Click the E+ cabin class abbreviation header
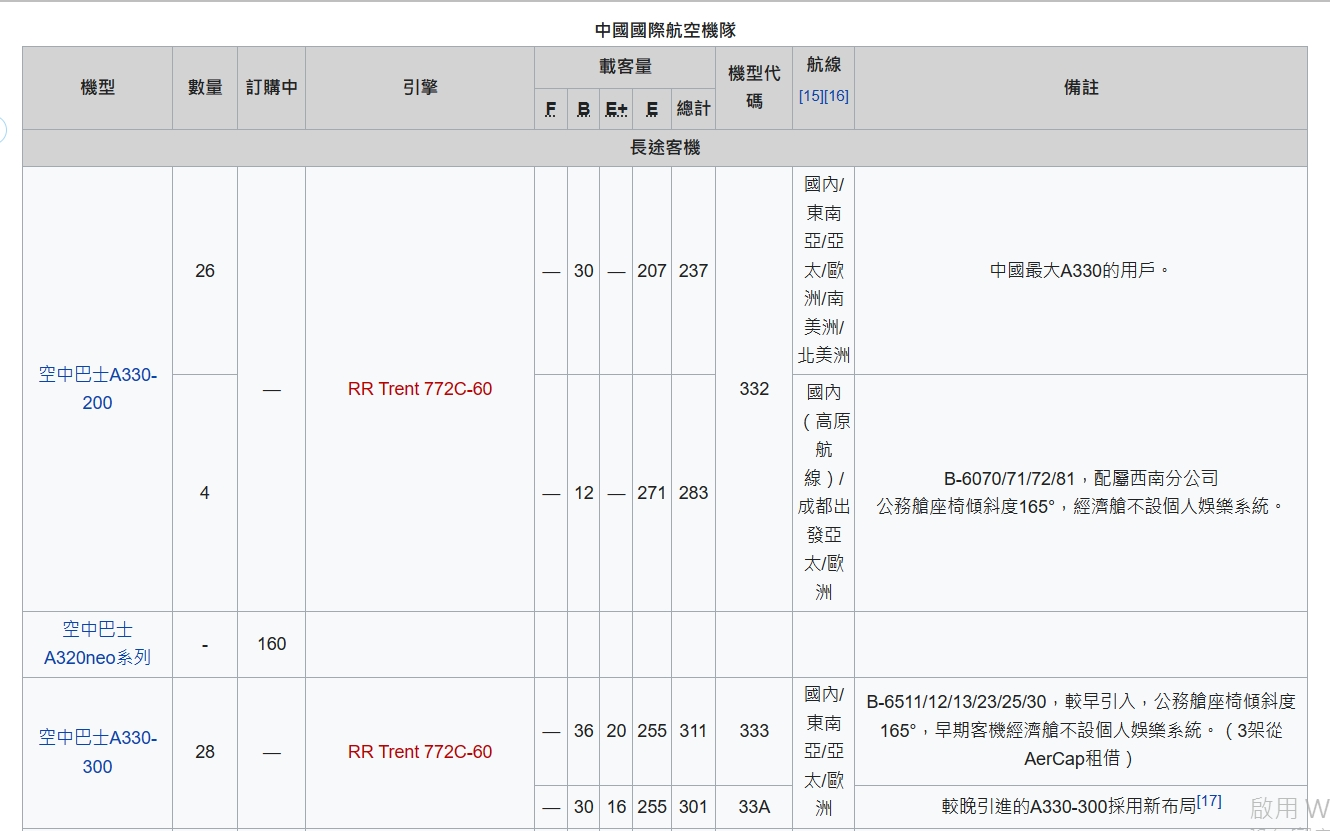This screenshot has width=1330, height=831. tap(616, 109)
